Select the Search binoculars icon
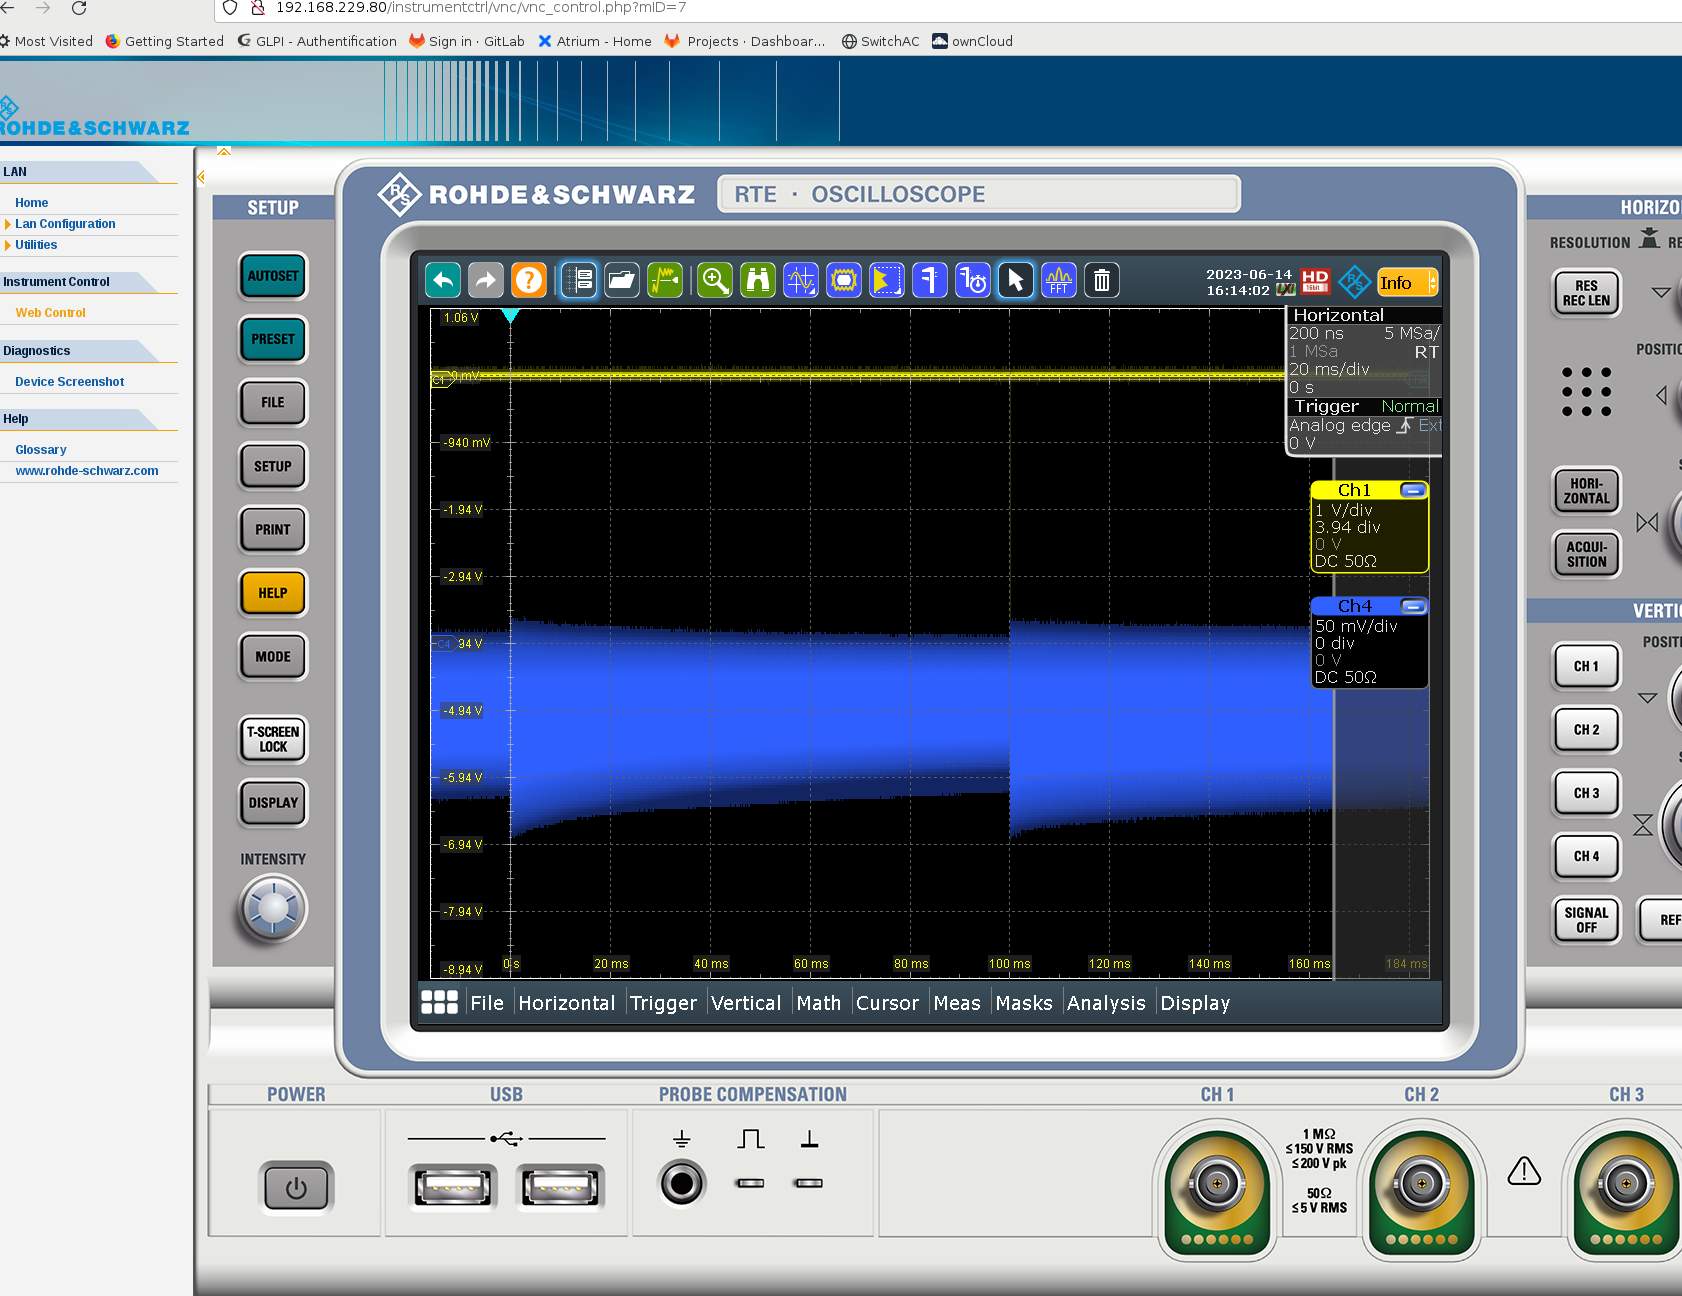Image resolution: width=1682 pixels, height=1296 pixels. 758,281
